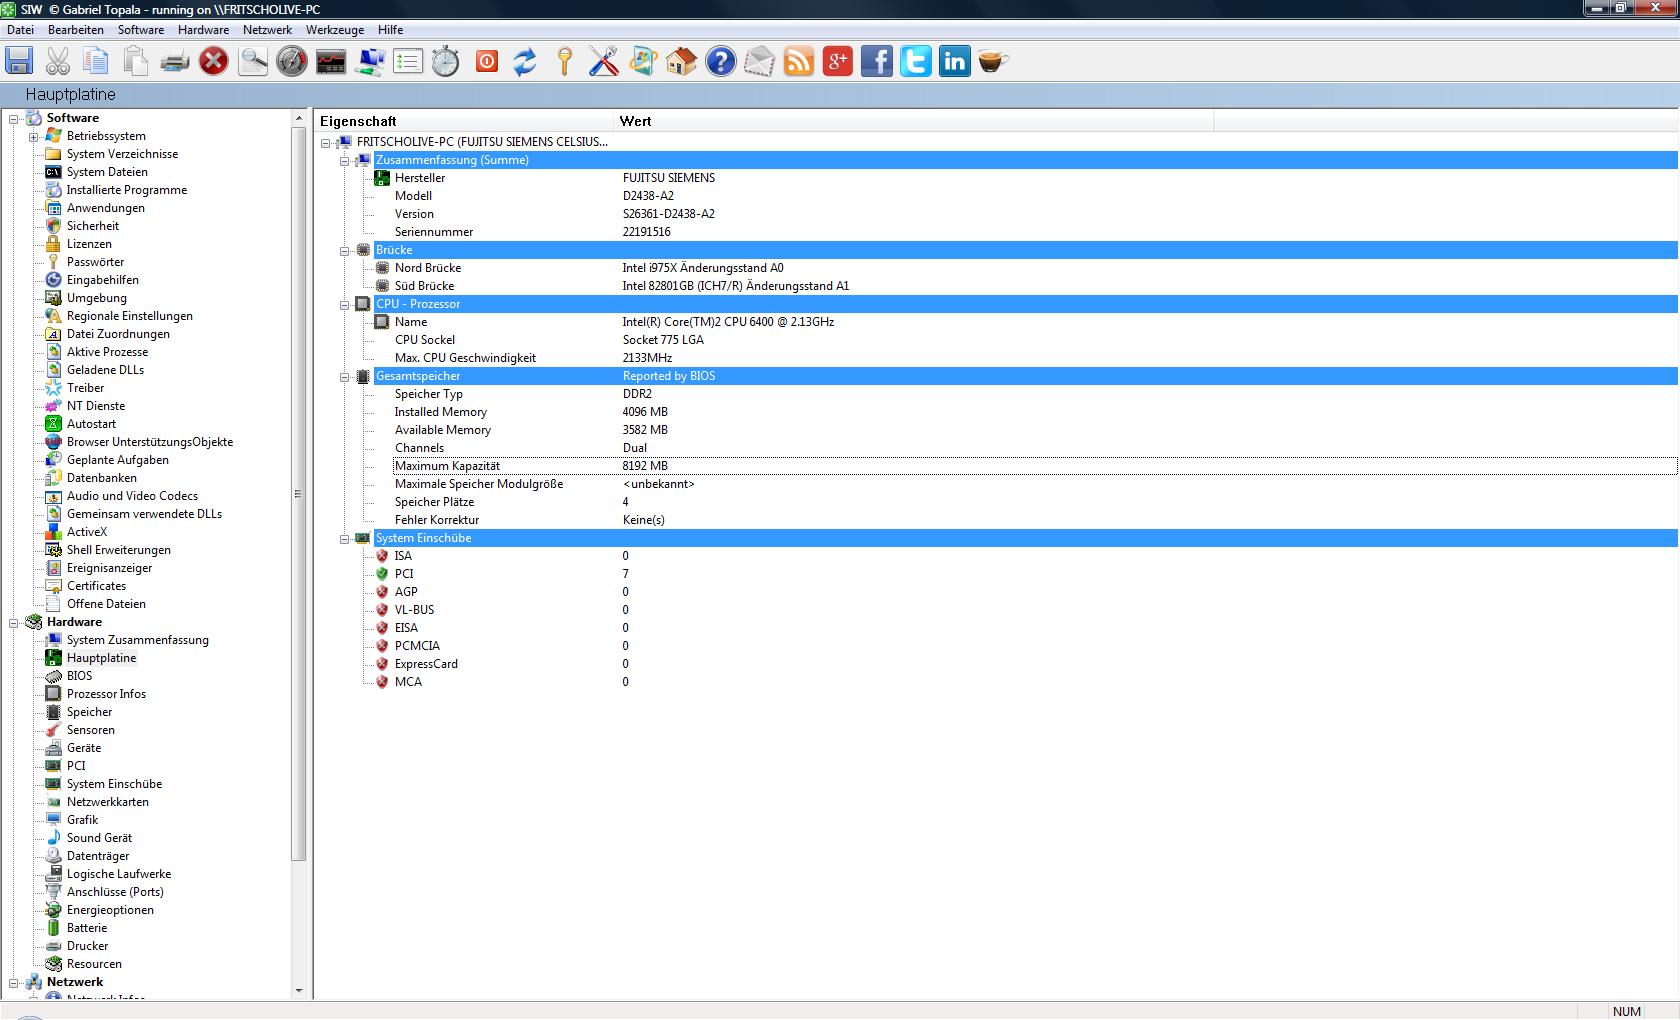Screen dimensions: 1680x1020
Task: Open the crossed tools options icon
Action: [603, 61]
